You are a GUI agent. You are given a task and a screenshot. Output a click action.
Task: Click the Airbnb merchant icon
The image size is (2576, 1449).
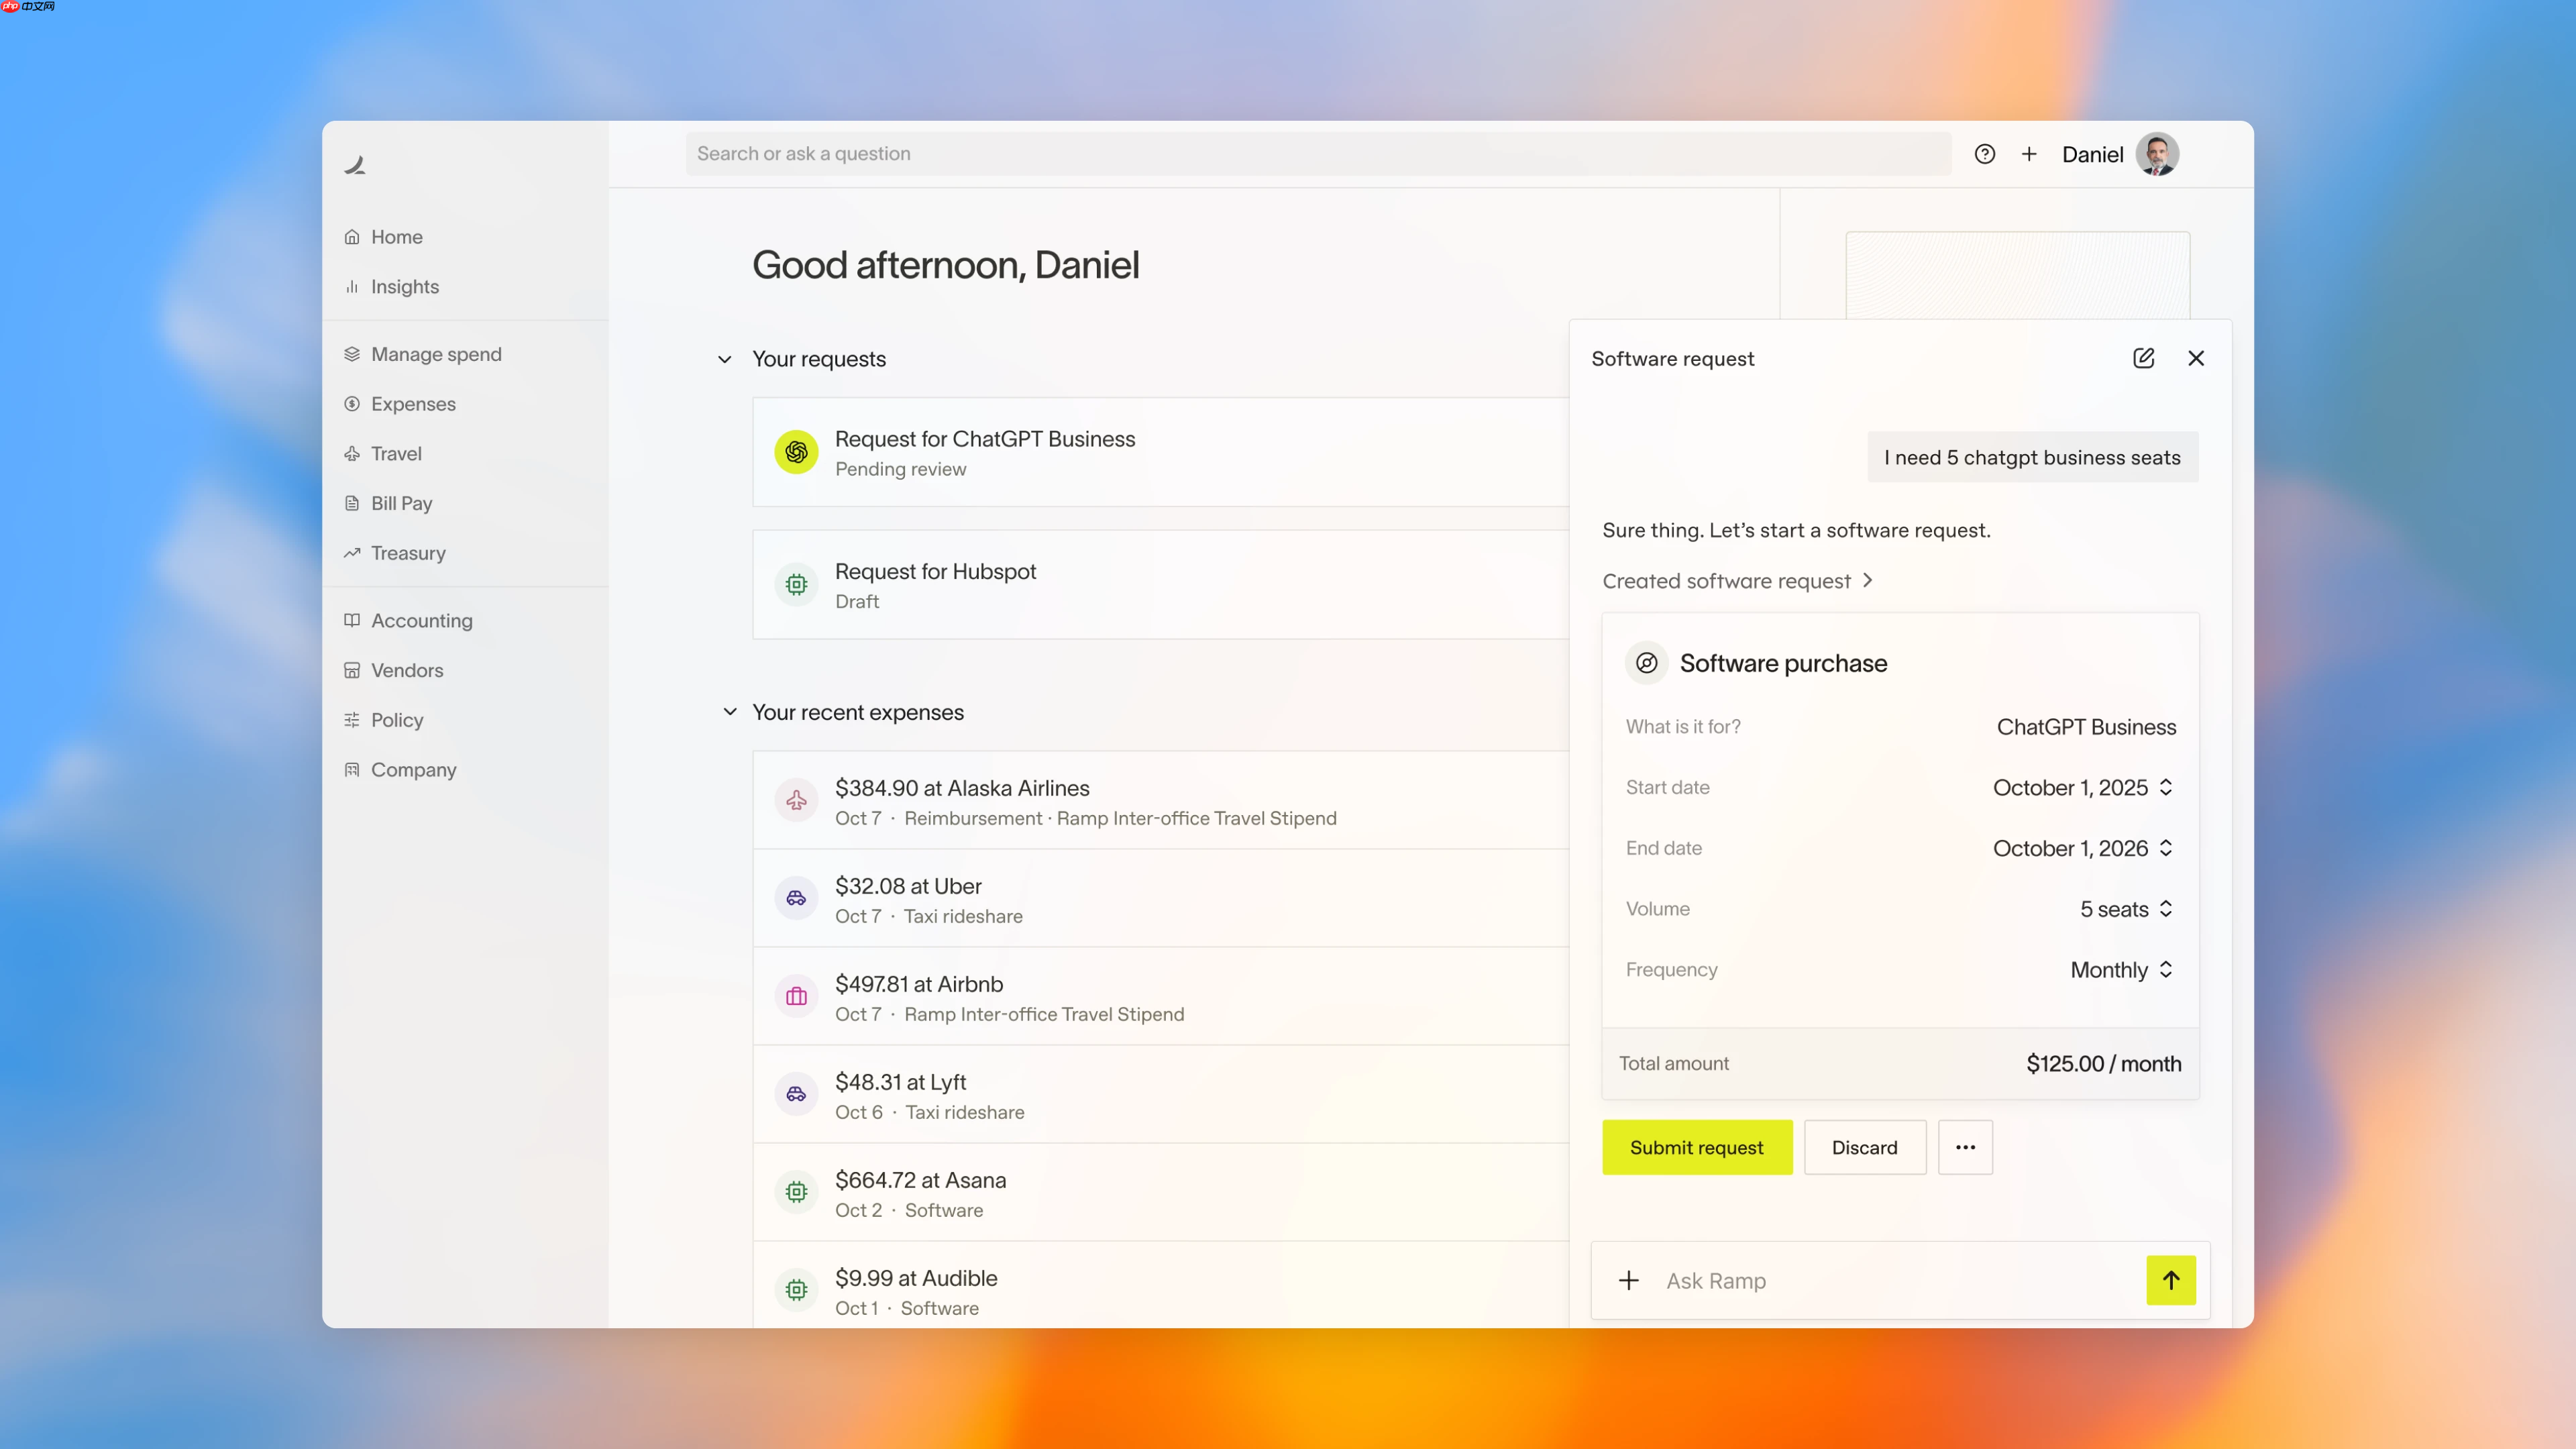click(796, 996)
